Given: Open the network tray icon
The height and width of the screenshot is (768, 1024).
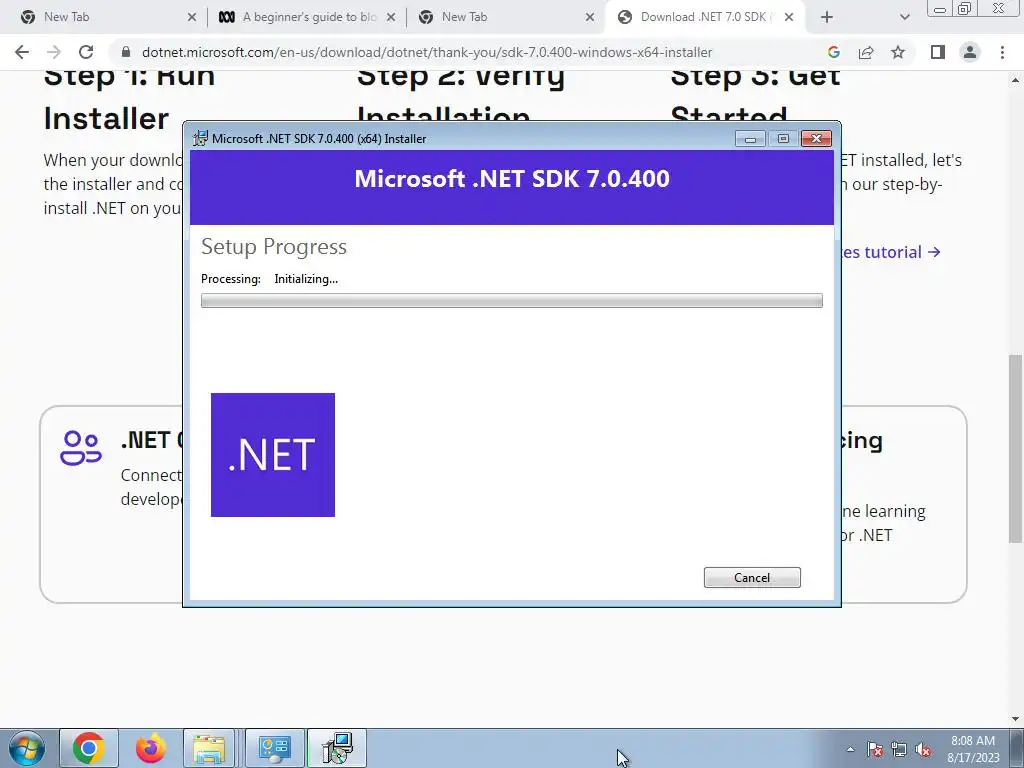Looking at the screenshot, I should (899, 750).
